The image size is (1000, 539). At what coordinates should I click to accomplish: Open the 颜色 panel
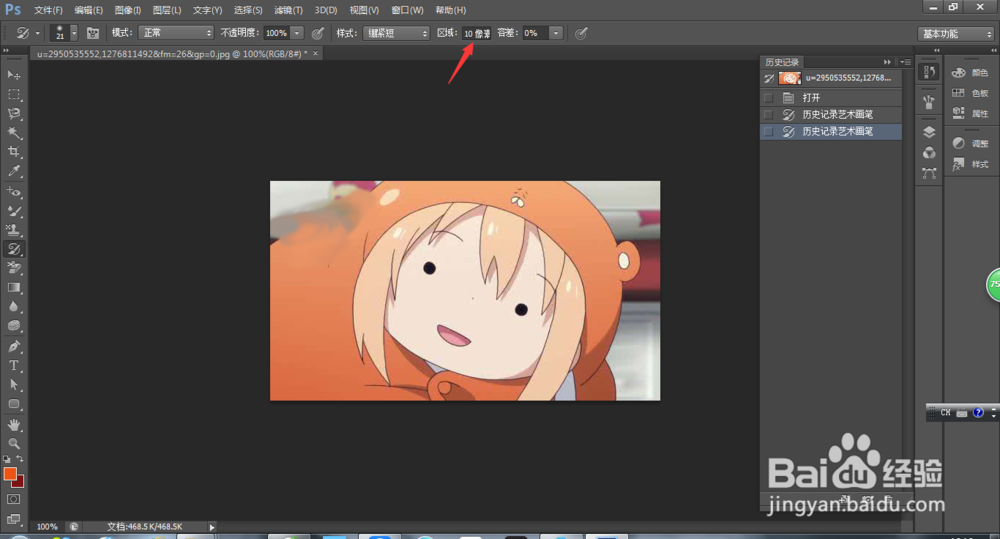pos(971,73)
